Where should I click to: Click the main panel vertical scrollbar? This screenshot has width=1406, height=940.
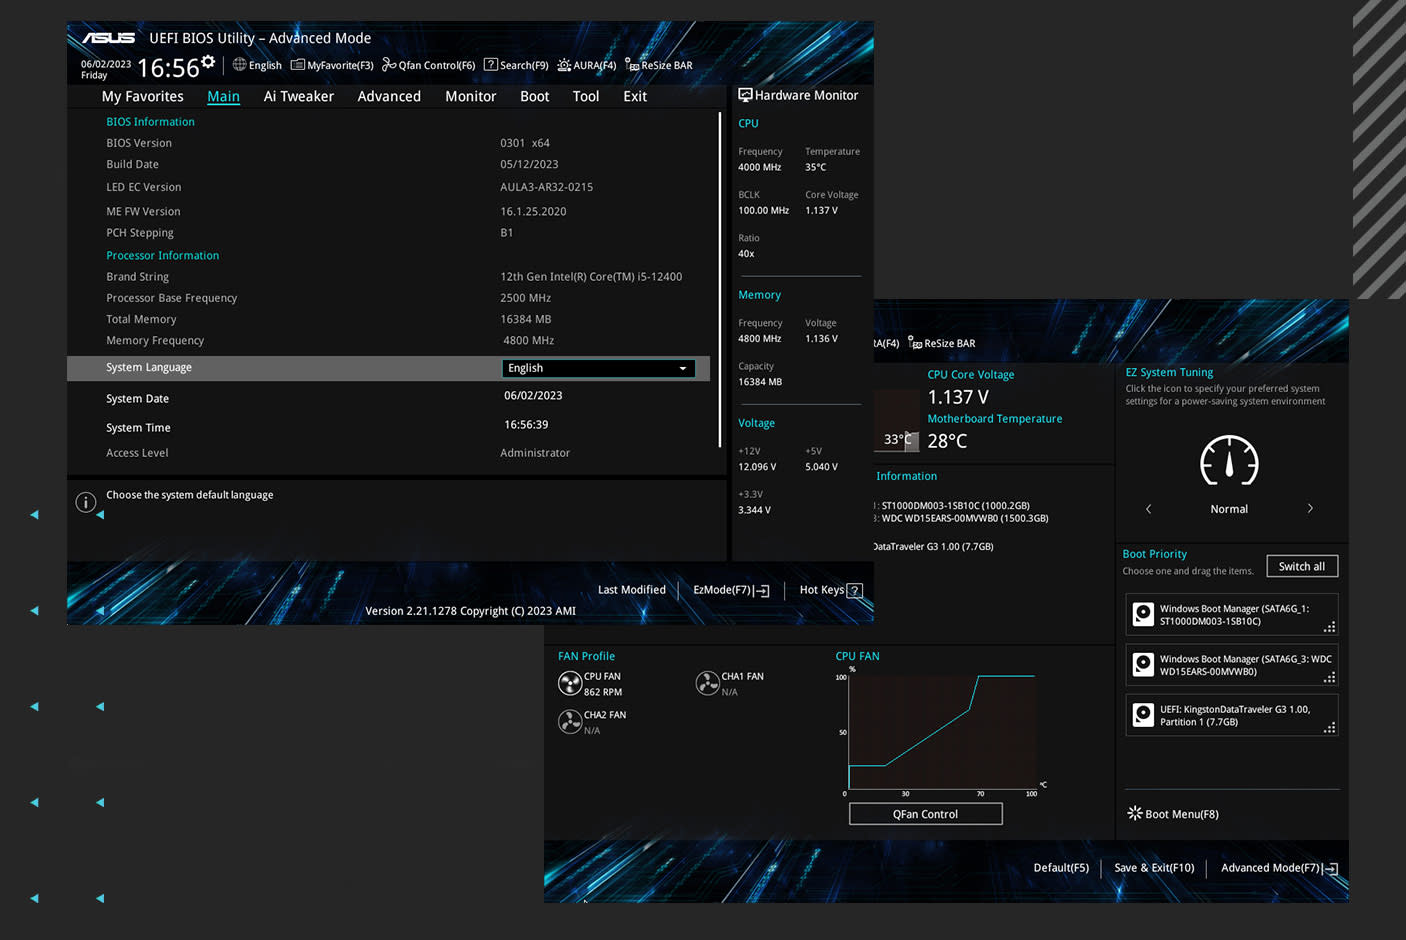(x=719, y=280)
